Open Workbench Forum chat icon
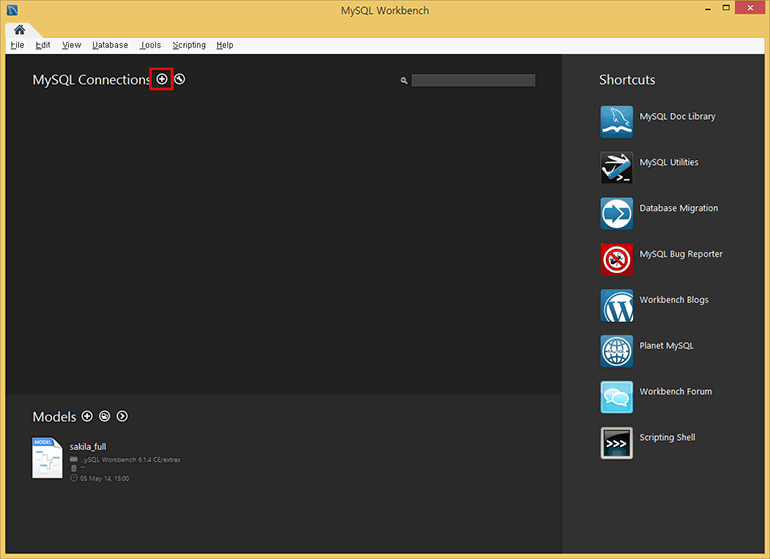This screenshot has height=559, width=770. click(616, 397)
